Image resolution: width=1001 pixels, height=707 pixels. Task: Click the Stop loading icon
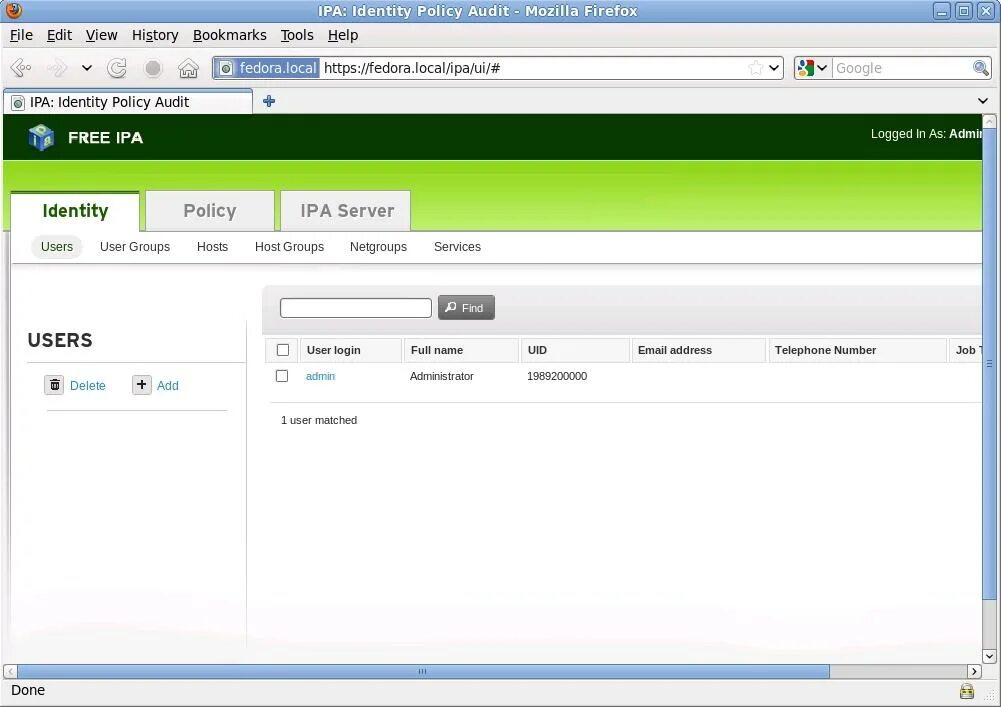[153, 68]
